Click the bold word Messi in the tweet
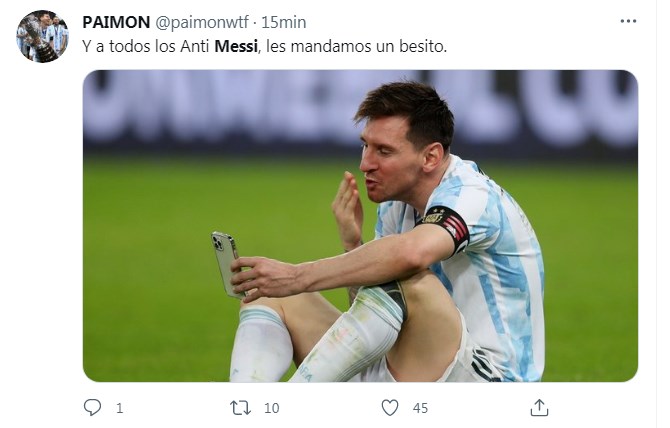This screenshot has width=670, height=428. click(x=236, y=46)
